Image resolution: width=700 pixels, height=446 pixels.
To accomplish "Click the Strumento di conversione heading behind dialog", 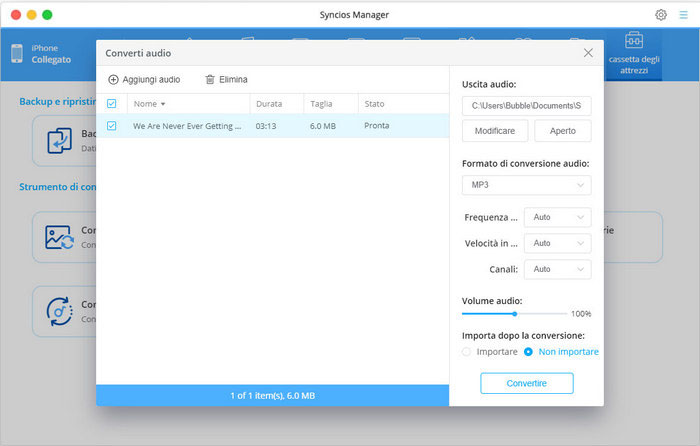I will point(58,187).
